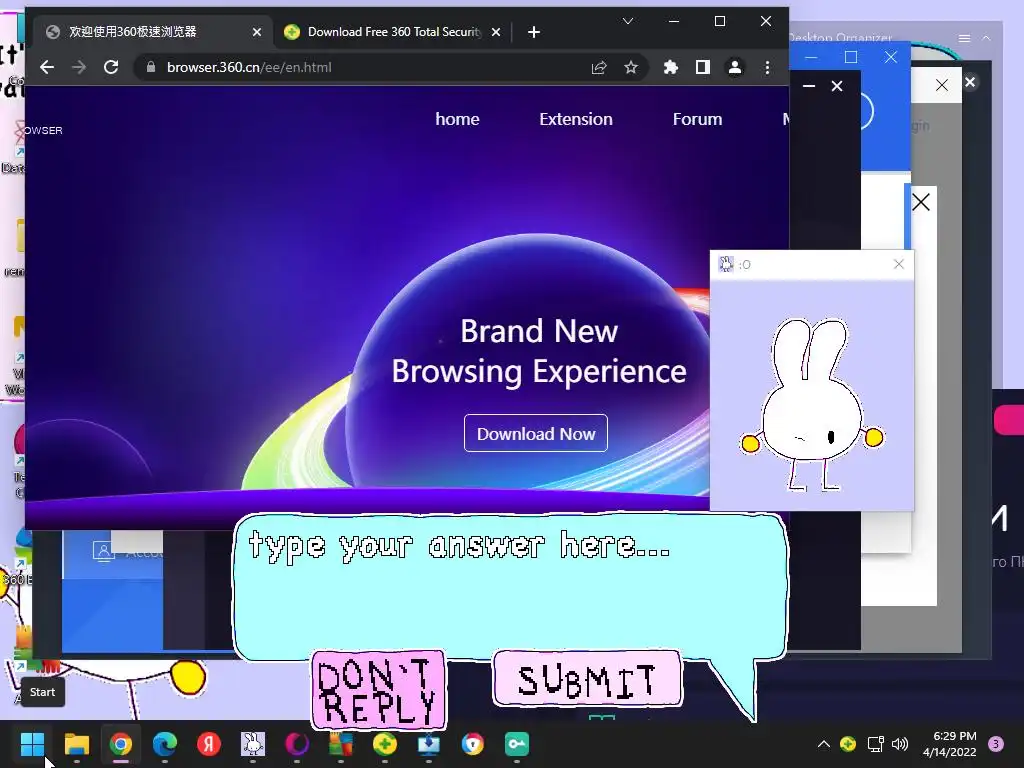This screenshot has width=1024, height=768.
Task: Open Opera GX purple ring taskbar icon
Action: 297,744
